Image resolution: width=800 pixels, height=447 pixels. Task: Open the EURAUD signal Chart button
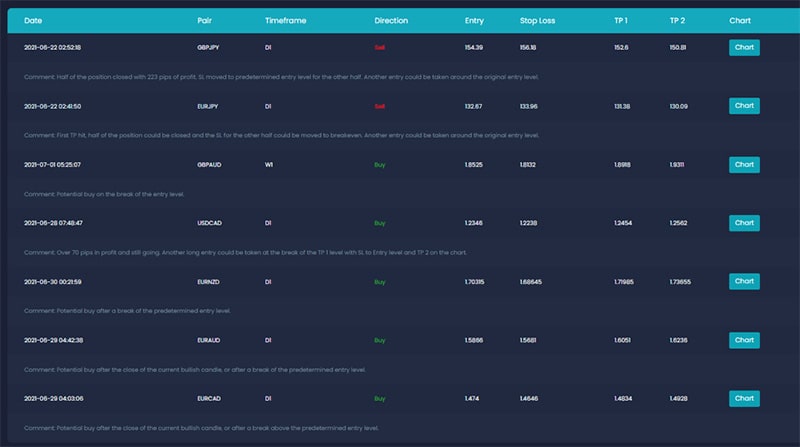(744, 340)
